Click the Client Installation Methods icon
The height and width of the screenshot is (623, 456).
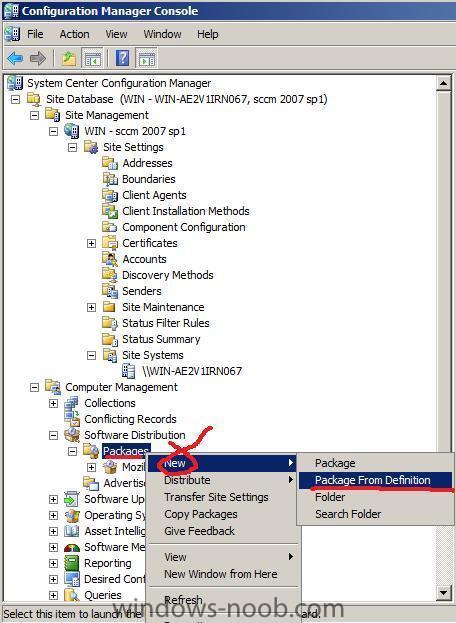[x=110, y=211]
